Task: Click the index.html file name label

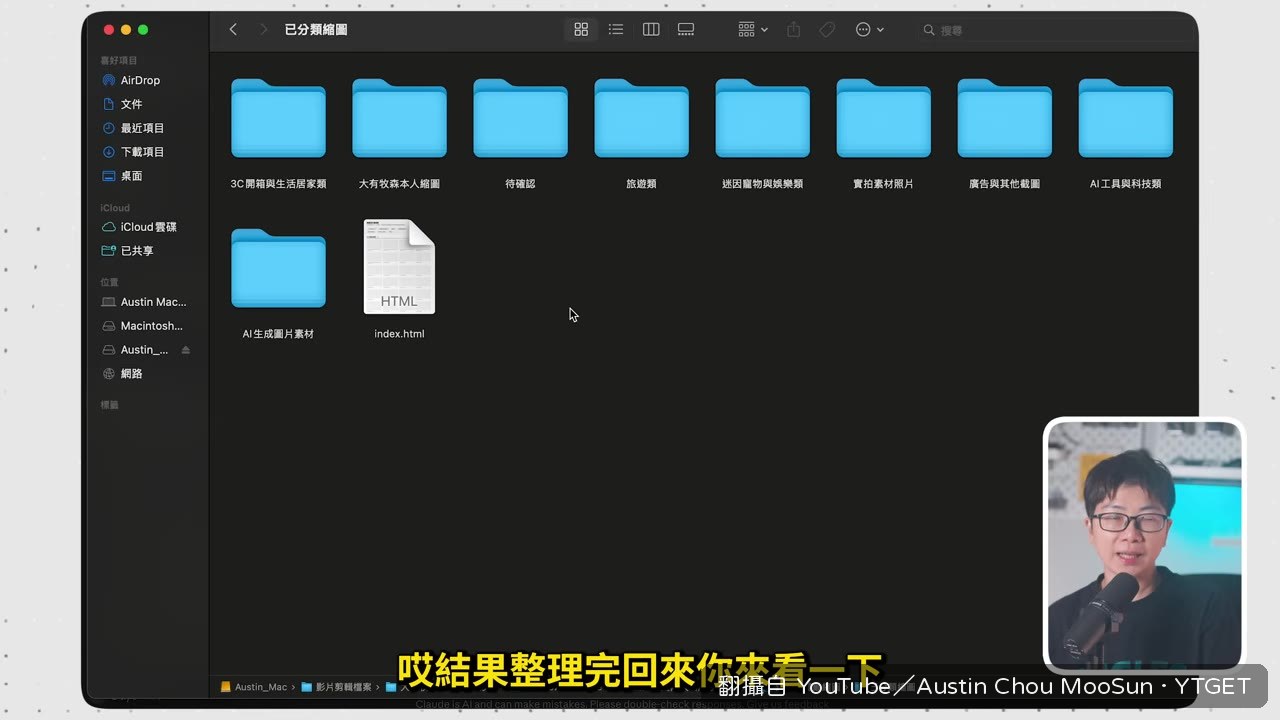Action: [x=399, y=334]
